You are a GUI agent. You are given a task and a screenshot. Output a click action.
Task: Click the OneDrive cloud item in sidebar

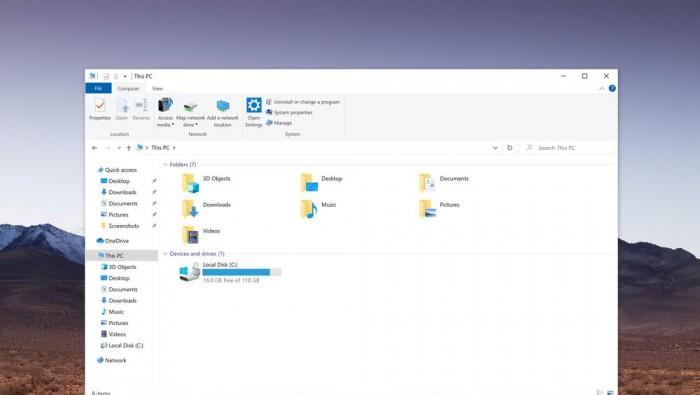click(113, 241)
